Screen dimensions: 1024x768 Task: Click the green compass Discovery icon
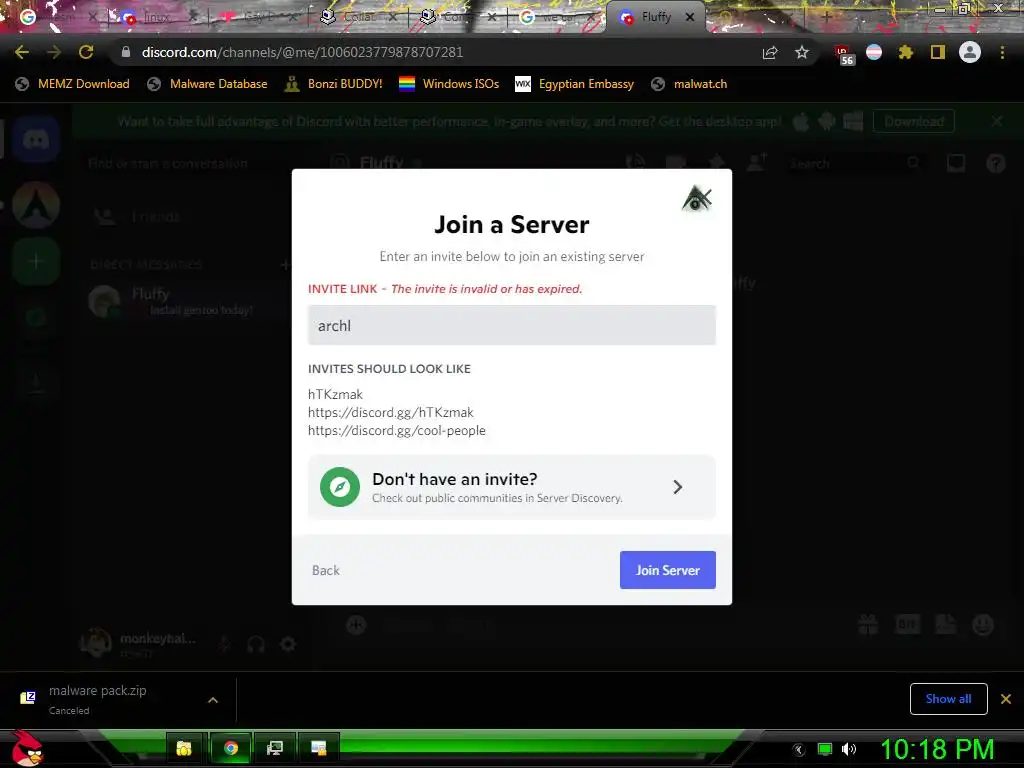tap(340, 487)
